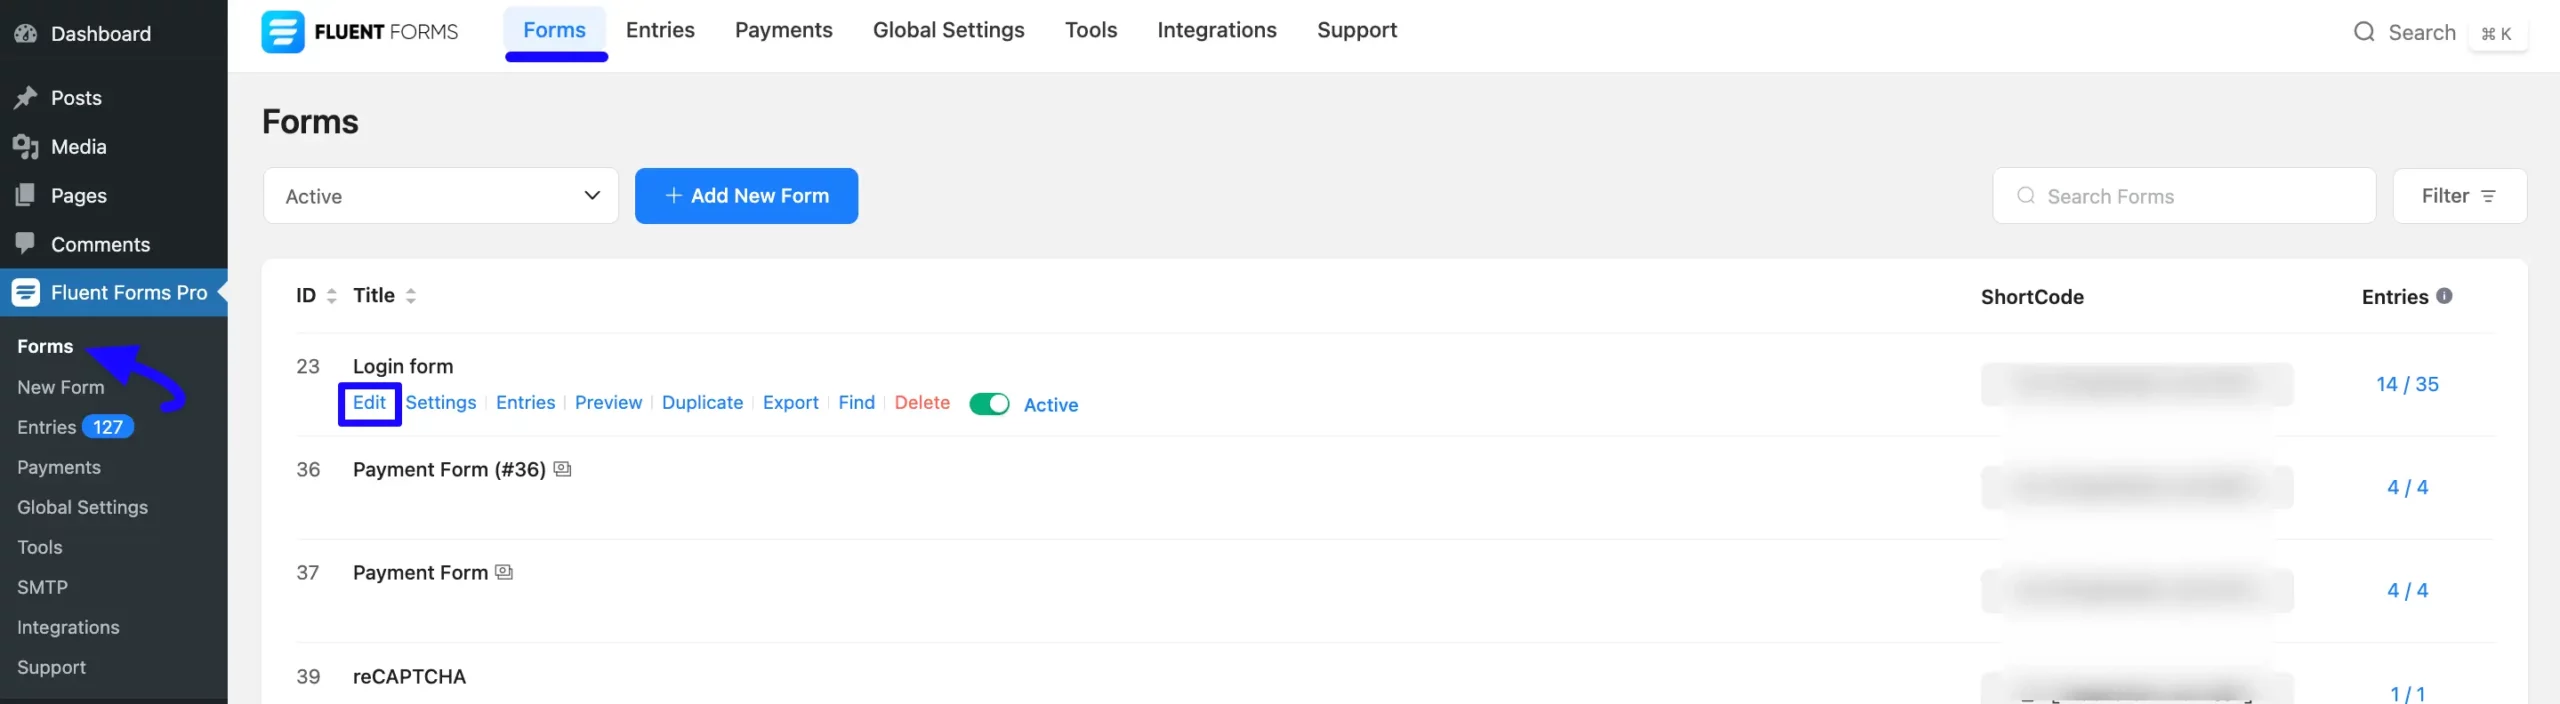Toggle the Login form Active switch

(989, 404)
